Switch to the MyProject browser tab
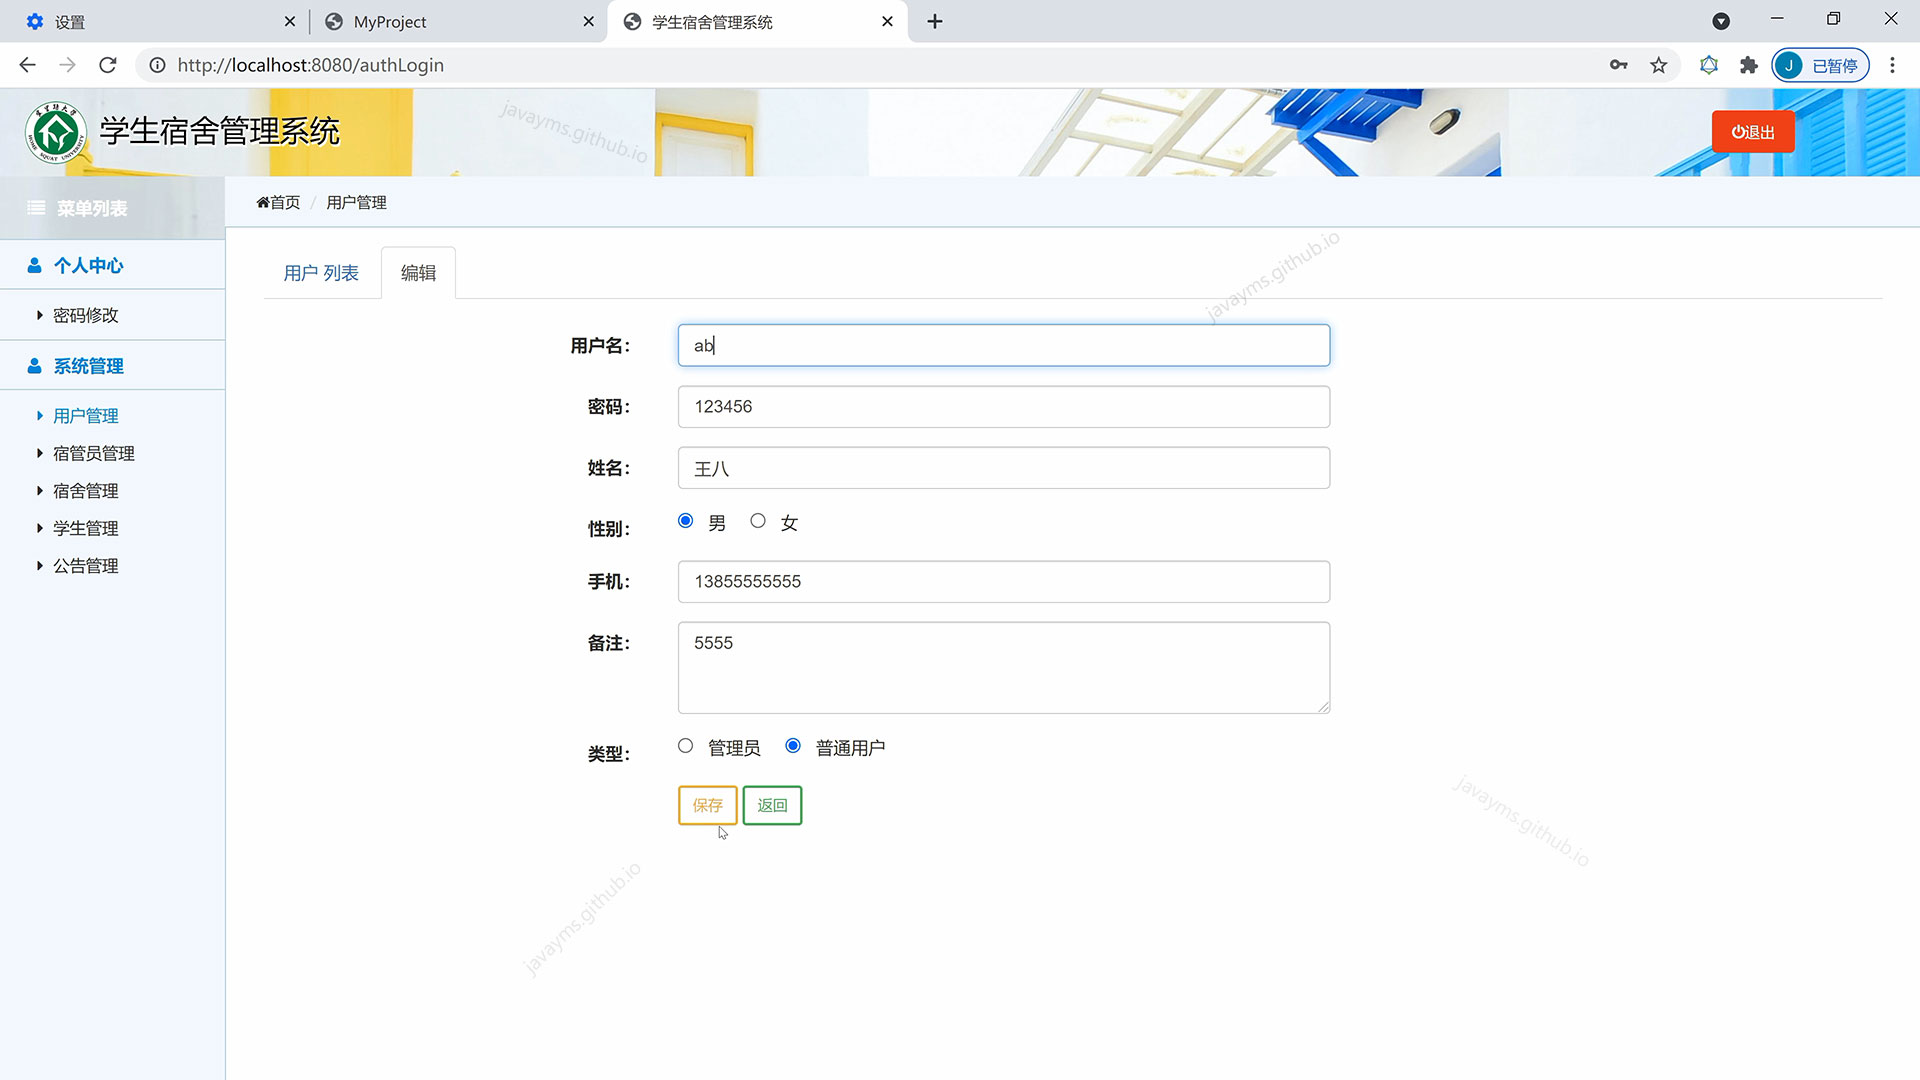Viewport: 1920px width, 1080px height. tap(392, 21)
